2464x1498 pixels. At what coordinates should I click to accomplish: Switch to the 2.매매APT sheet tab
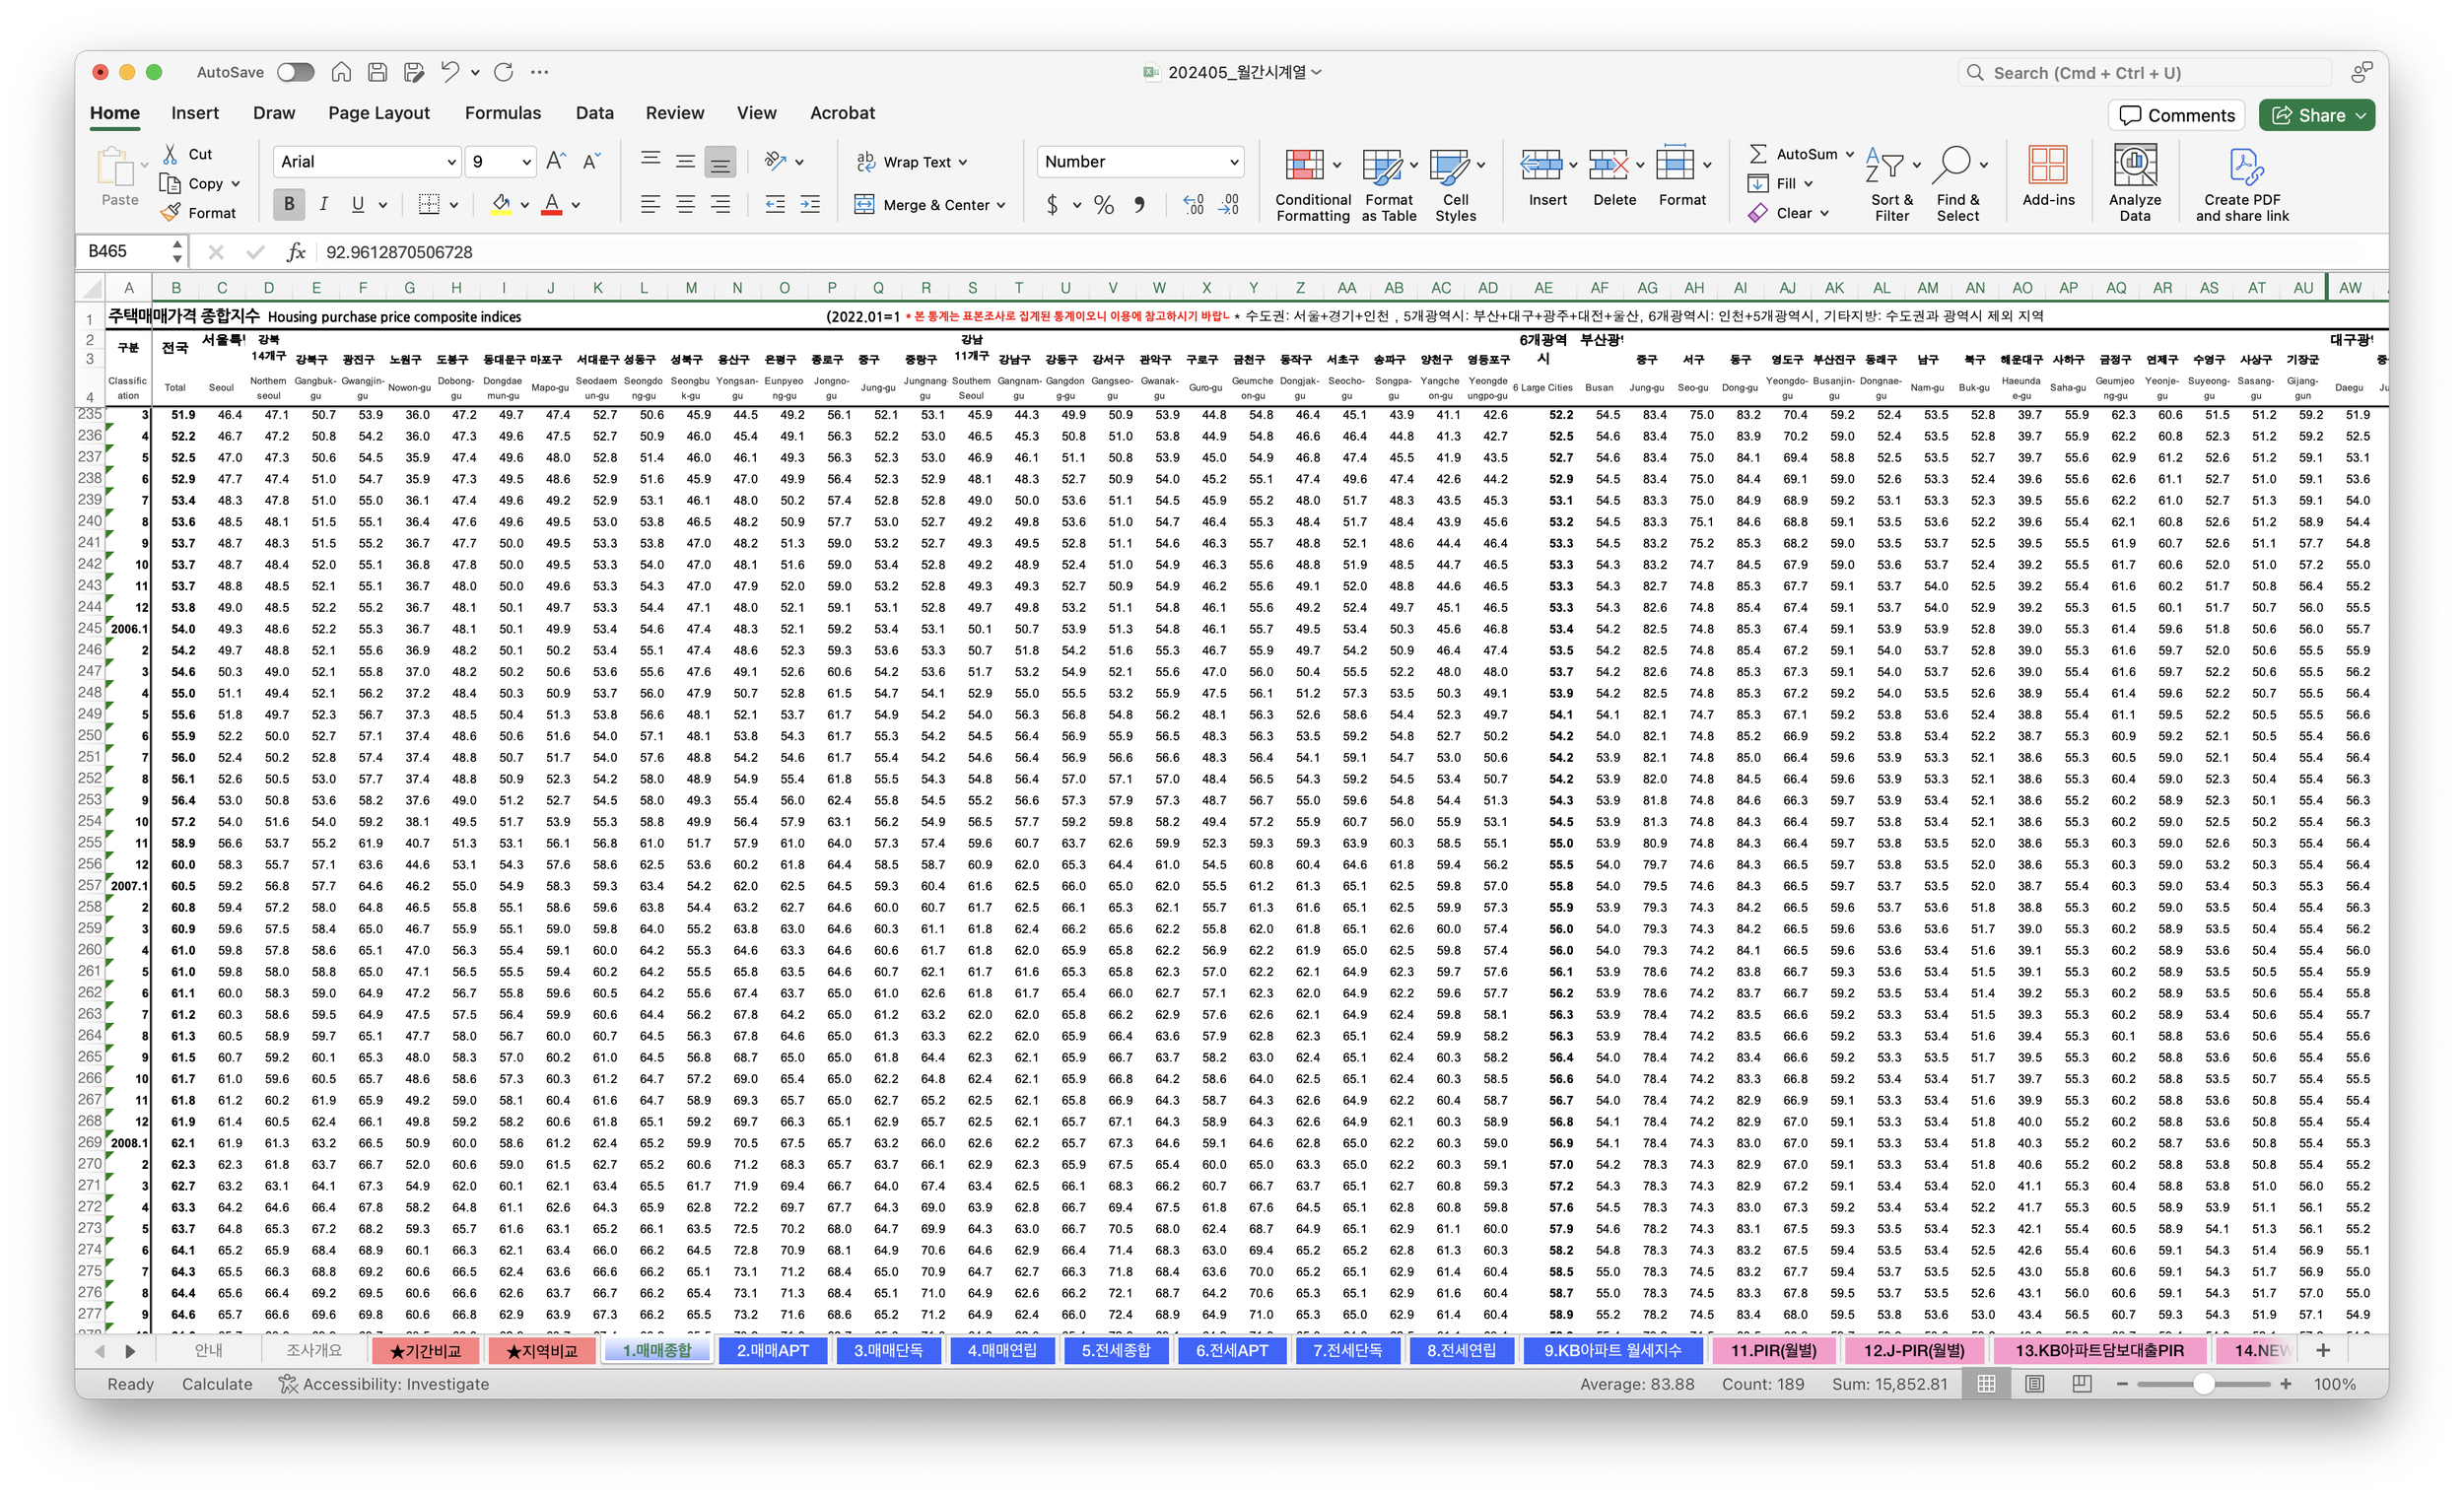click(x=772, y=1350)
